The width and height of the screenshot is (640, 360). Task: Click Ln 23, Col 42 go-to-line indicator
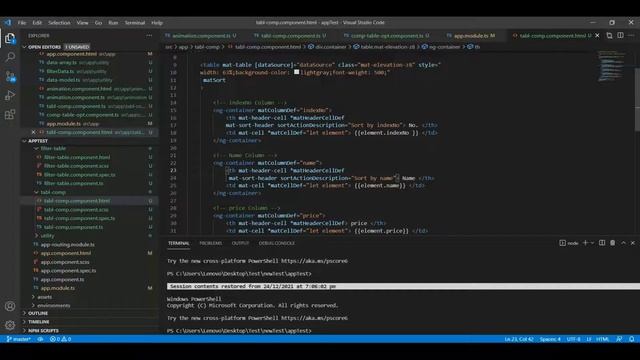click(519, 339)
